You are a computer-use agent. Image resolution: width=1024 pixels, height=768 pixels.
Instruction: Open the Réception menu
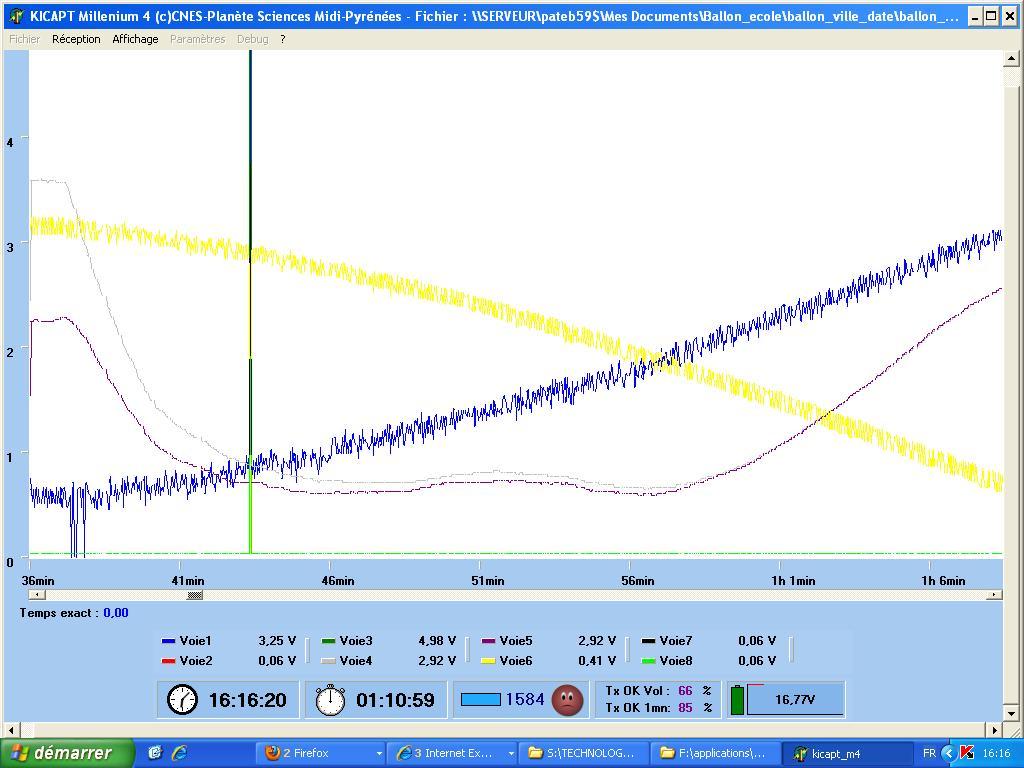(x=76, y=39)
